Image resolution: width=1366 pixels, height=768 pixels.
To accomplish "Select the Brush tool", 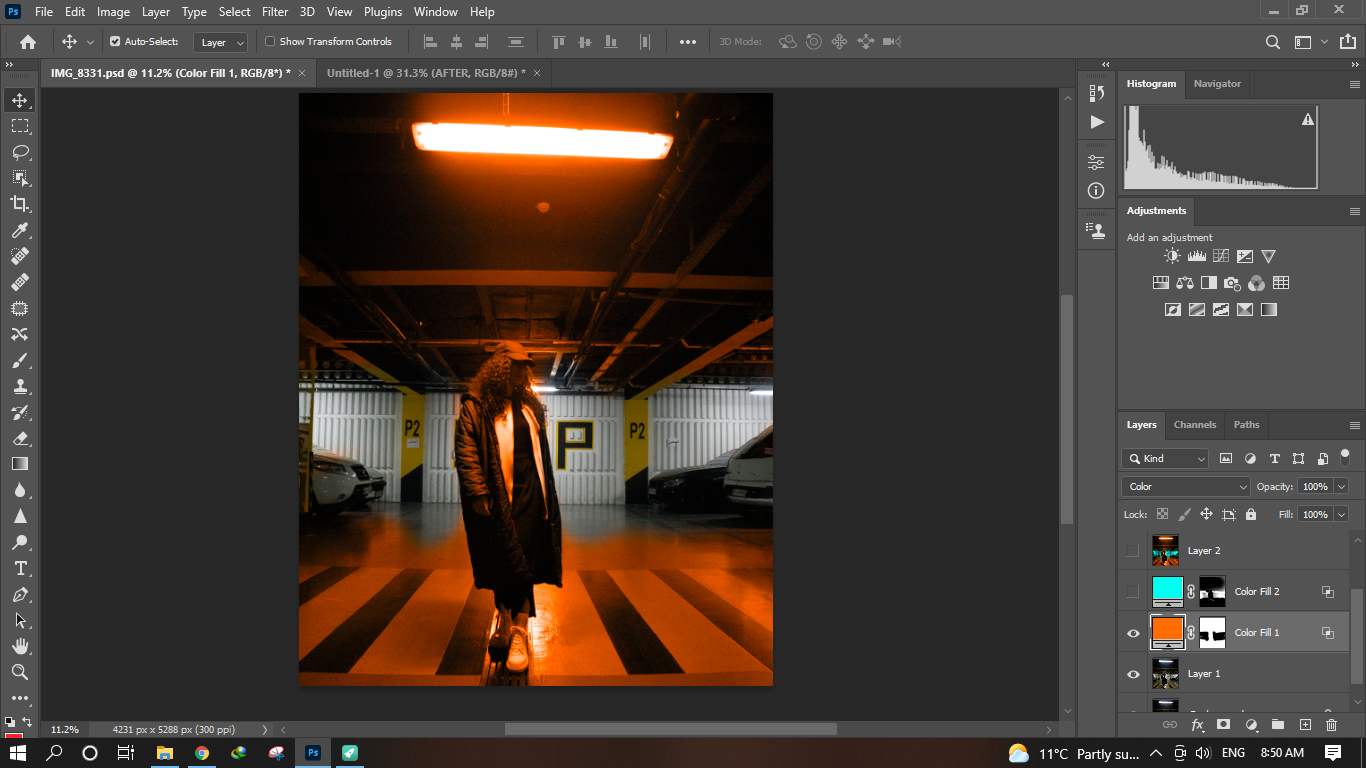I will tap(20, 360).
